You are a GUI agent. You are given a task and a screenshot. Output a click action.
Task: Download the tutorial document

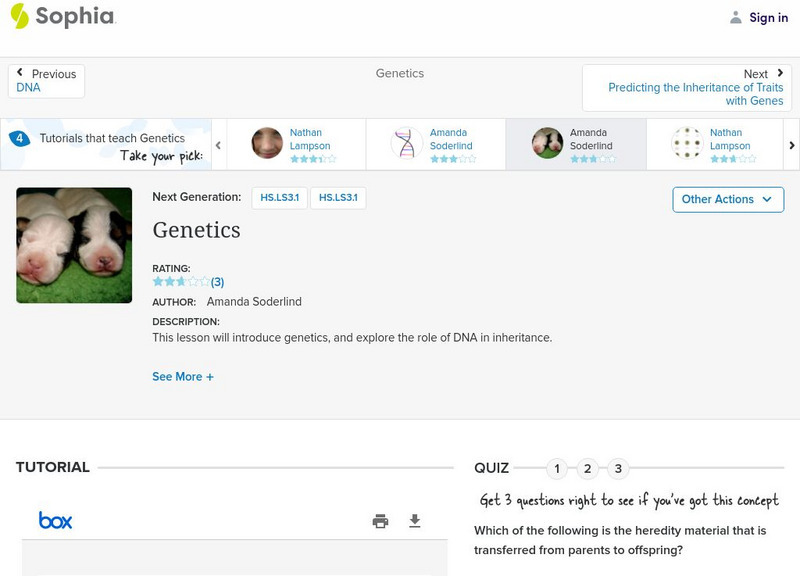click(x=415, y=521)
